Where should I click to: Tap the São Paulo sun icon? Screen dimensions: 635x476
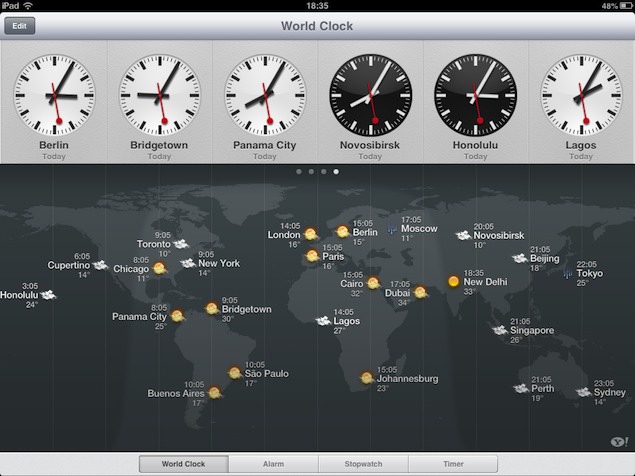pyautogui.click(x=234, y=373)
